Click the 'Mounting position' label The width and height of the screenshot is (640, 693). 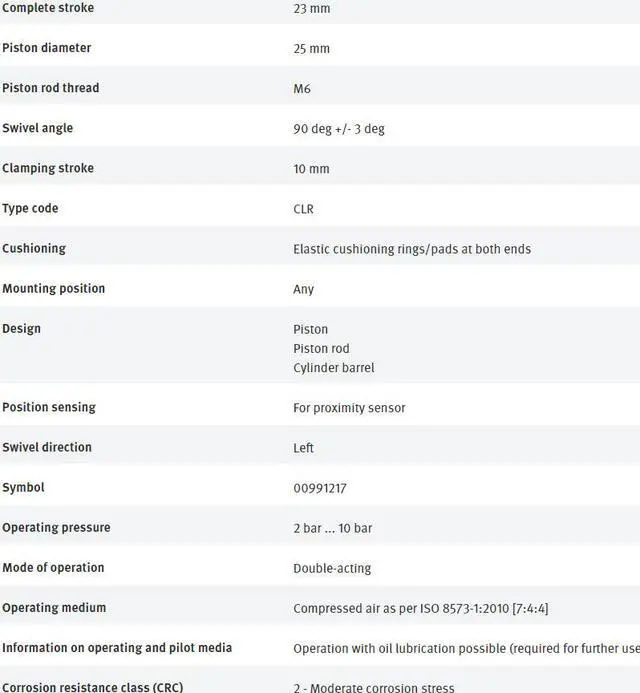click(x=53, y=288)
